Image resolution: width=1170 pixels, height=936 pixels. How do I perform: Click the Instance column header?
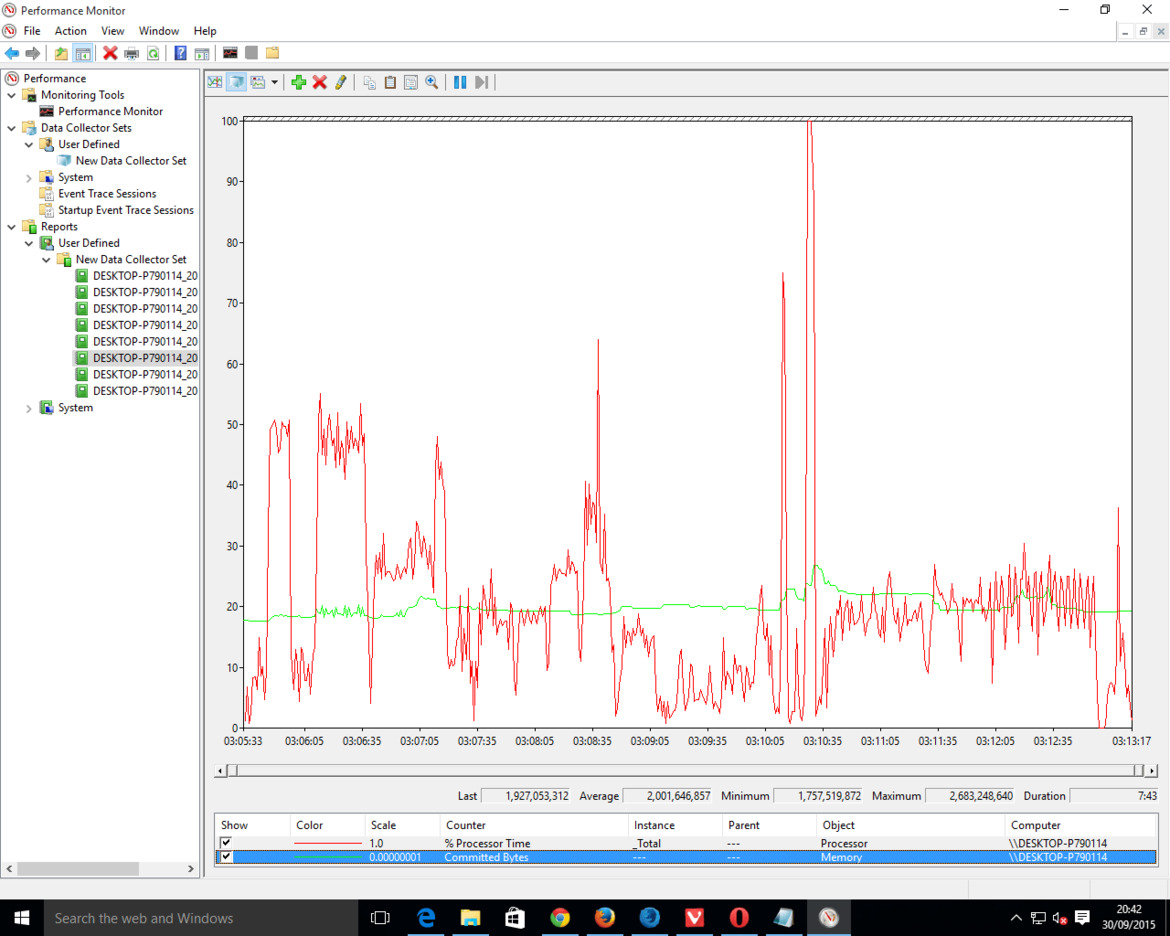coord(675,825)
